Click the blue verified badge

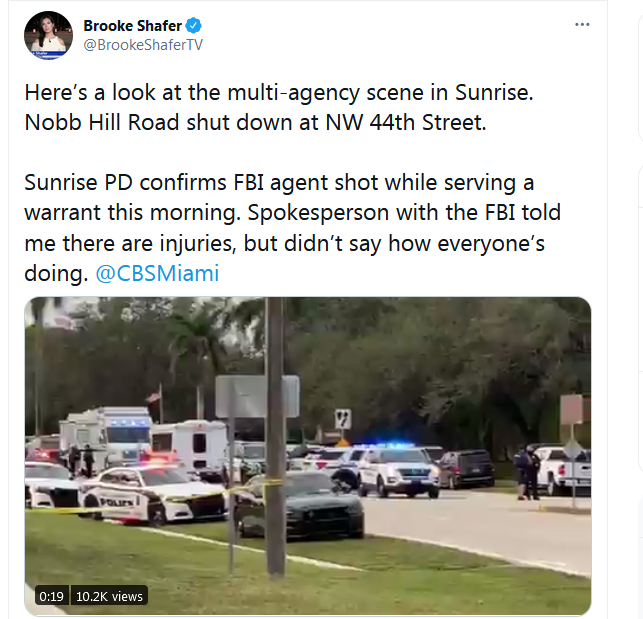193,26
